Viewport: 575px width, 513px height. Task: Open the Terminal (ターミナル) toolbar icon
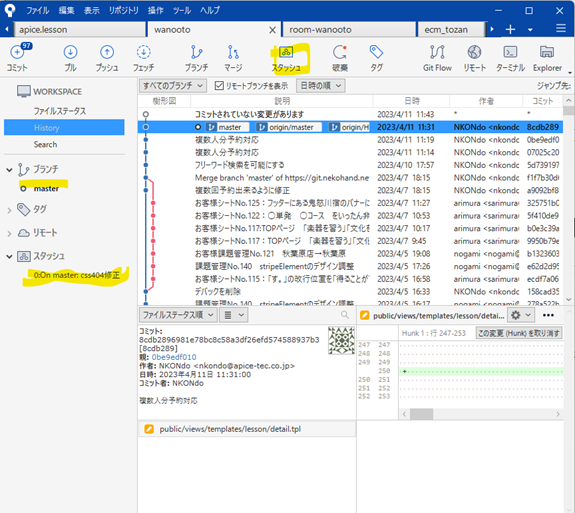pyautogui.click(x=510, y=58)
